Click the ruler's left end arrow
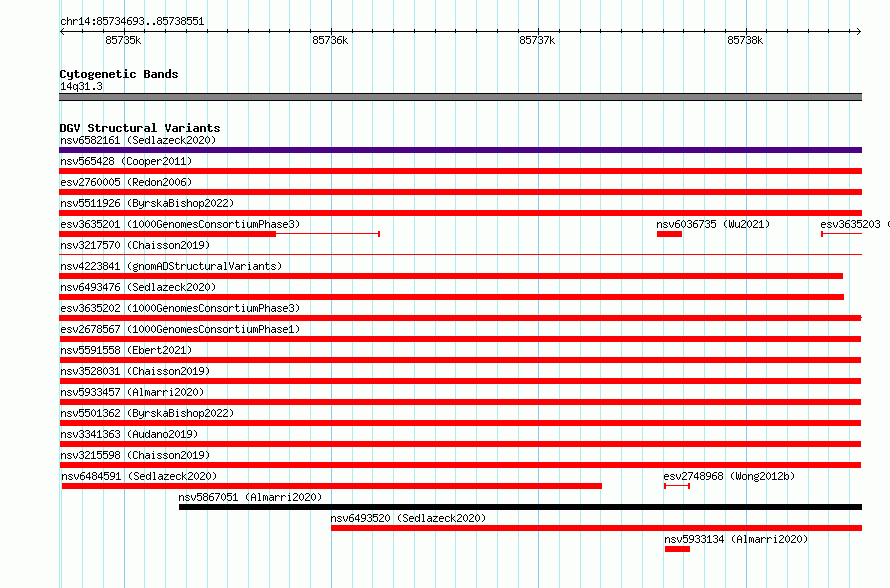This screenshot has width=890, height=588. tap(62, 31)
